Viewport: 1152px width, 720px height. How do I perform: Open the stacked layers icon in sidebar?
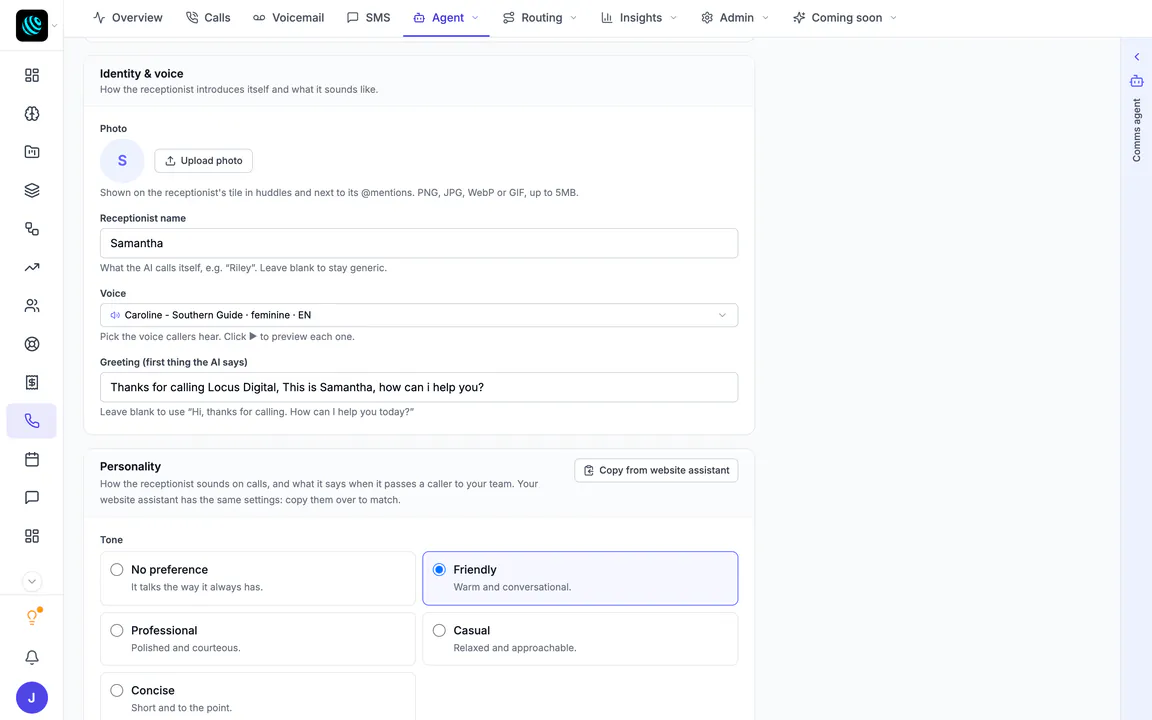click(x=32, y=190)
